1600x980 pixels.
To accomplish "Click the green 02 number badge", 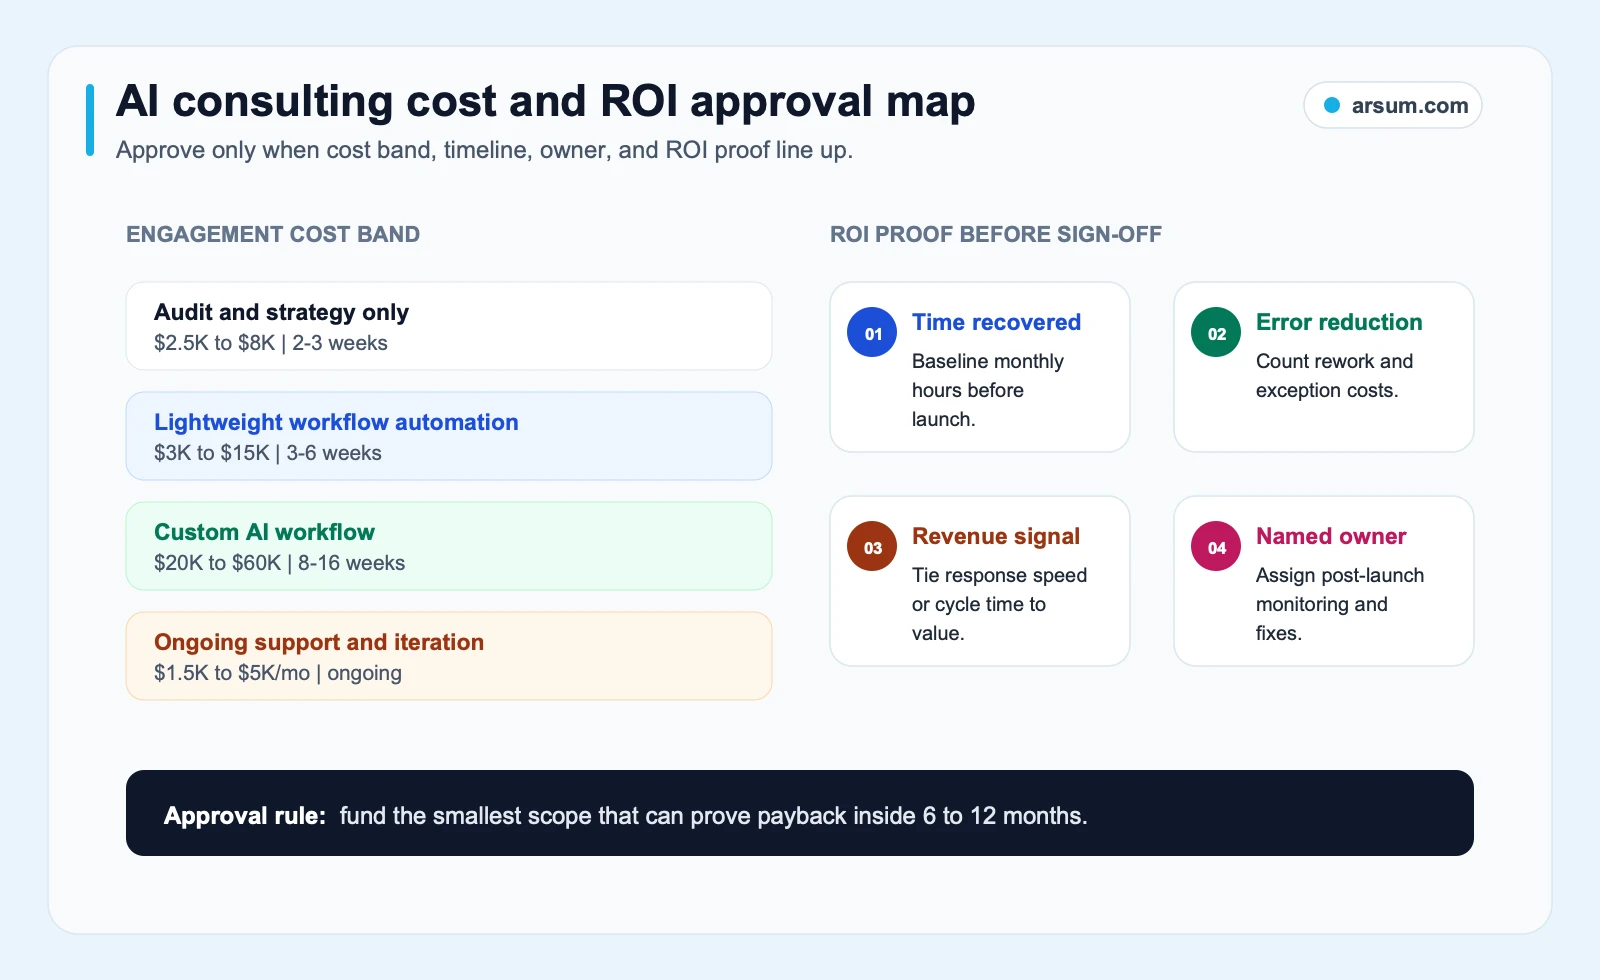I will [x=1216, y=332].
